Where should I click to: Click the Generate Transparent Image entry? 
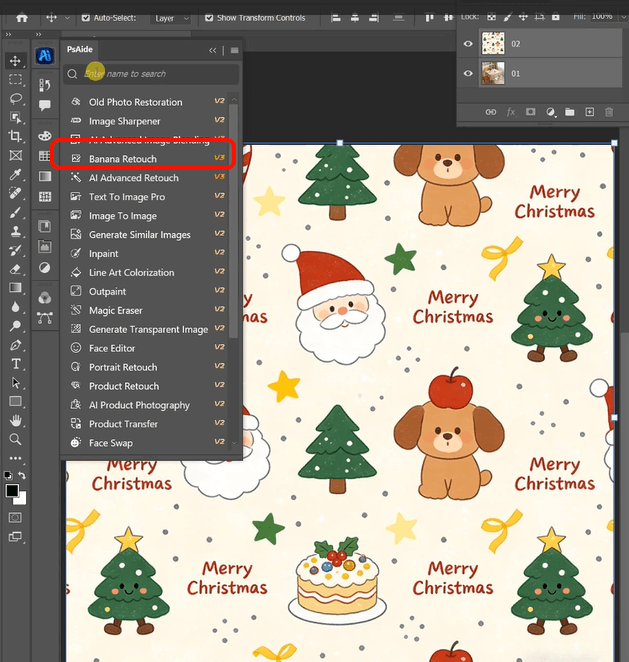[x=148, y=329]
